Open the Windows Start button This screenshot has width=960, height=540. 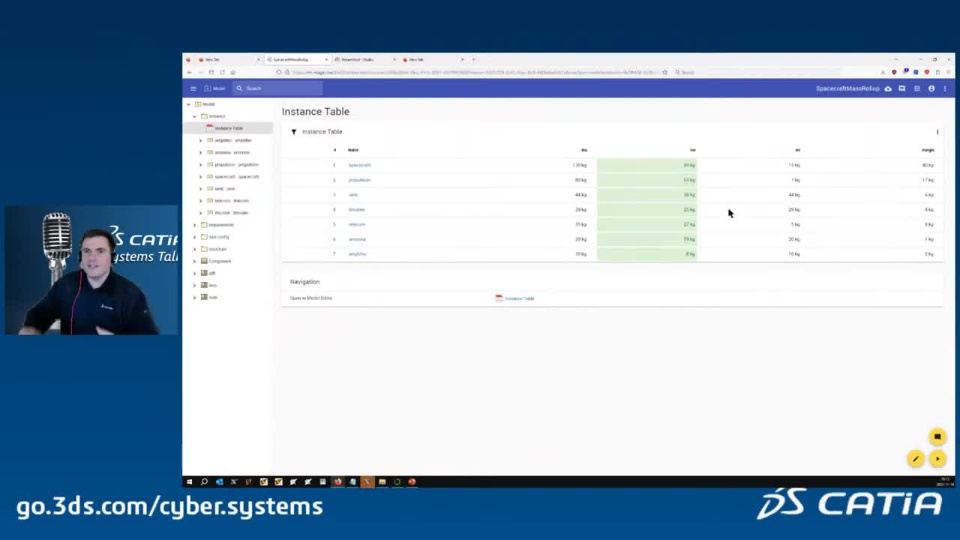click(189, 482)
